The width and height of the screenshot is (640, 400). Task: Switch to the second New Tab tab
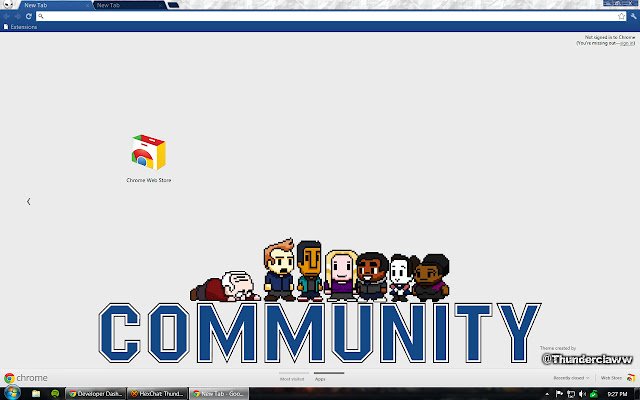point(129,5)
